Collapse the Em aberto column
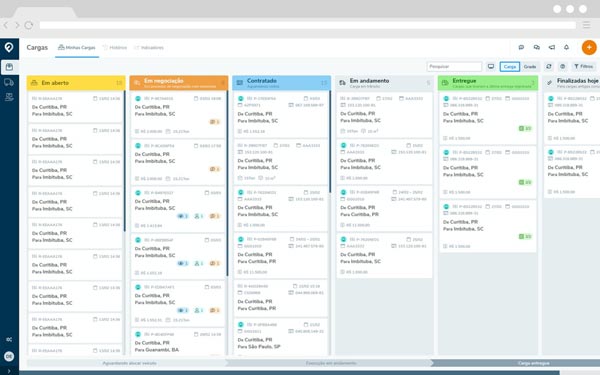This screenshot has width=600, height=375. coord(119,83)
